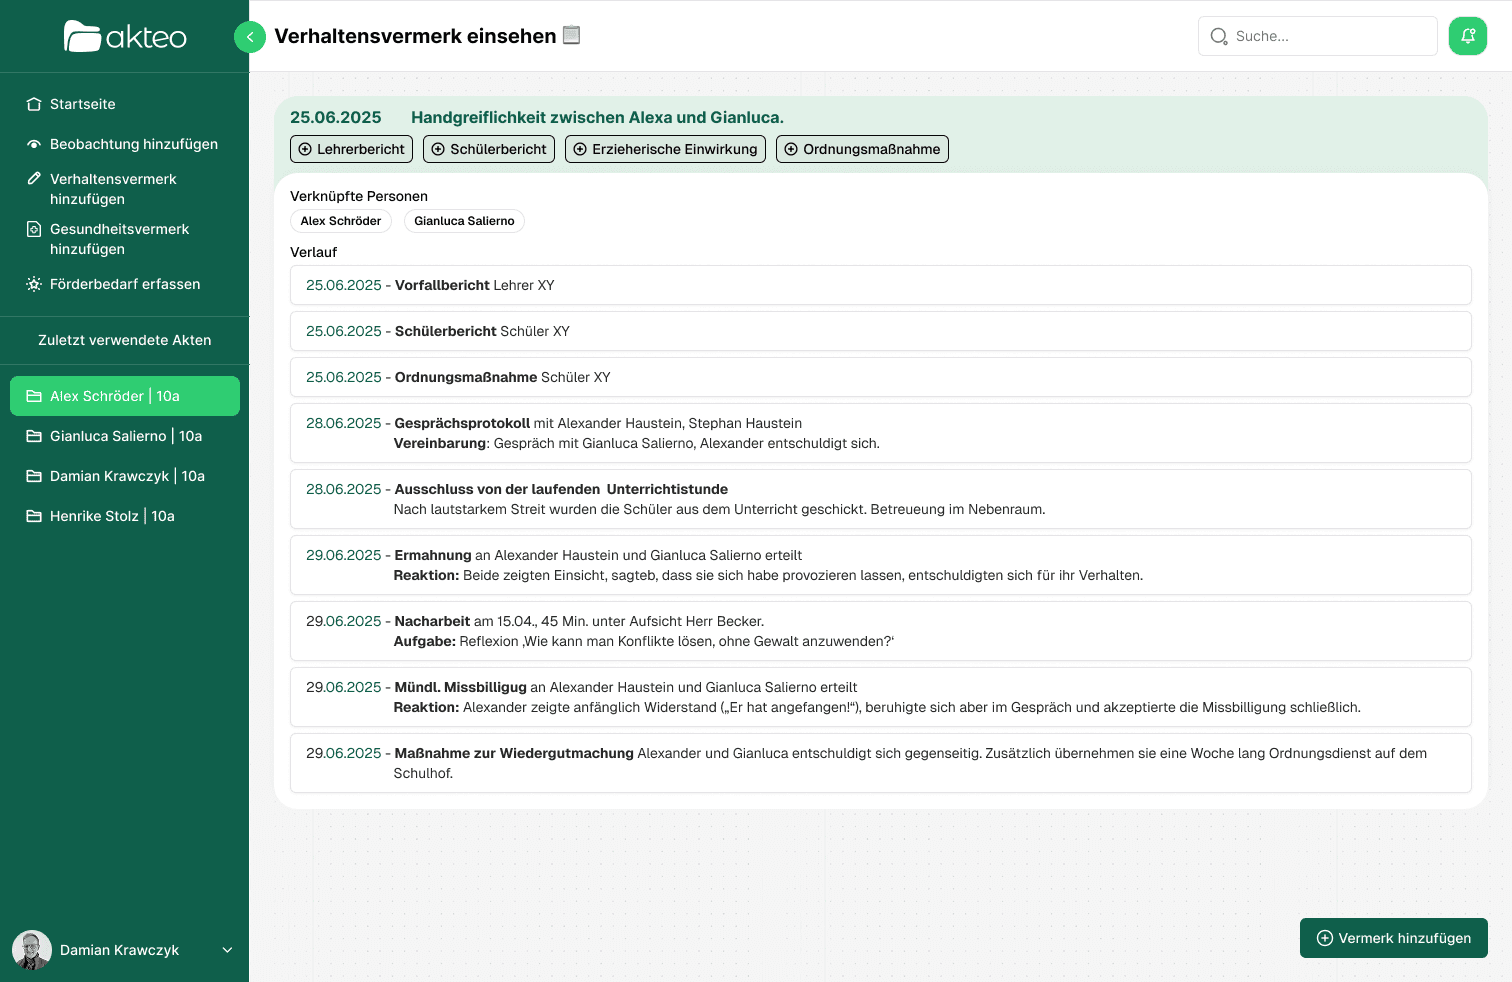Viewport: 1512px width, 982px height.
Task: Focus the Suche search field
Action: (x=1318, y=36)
